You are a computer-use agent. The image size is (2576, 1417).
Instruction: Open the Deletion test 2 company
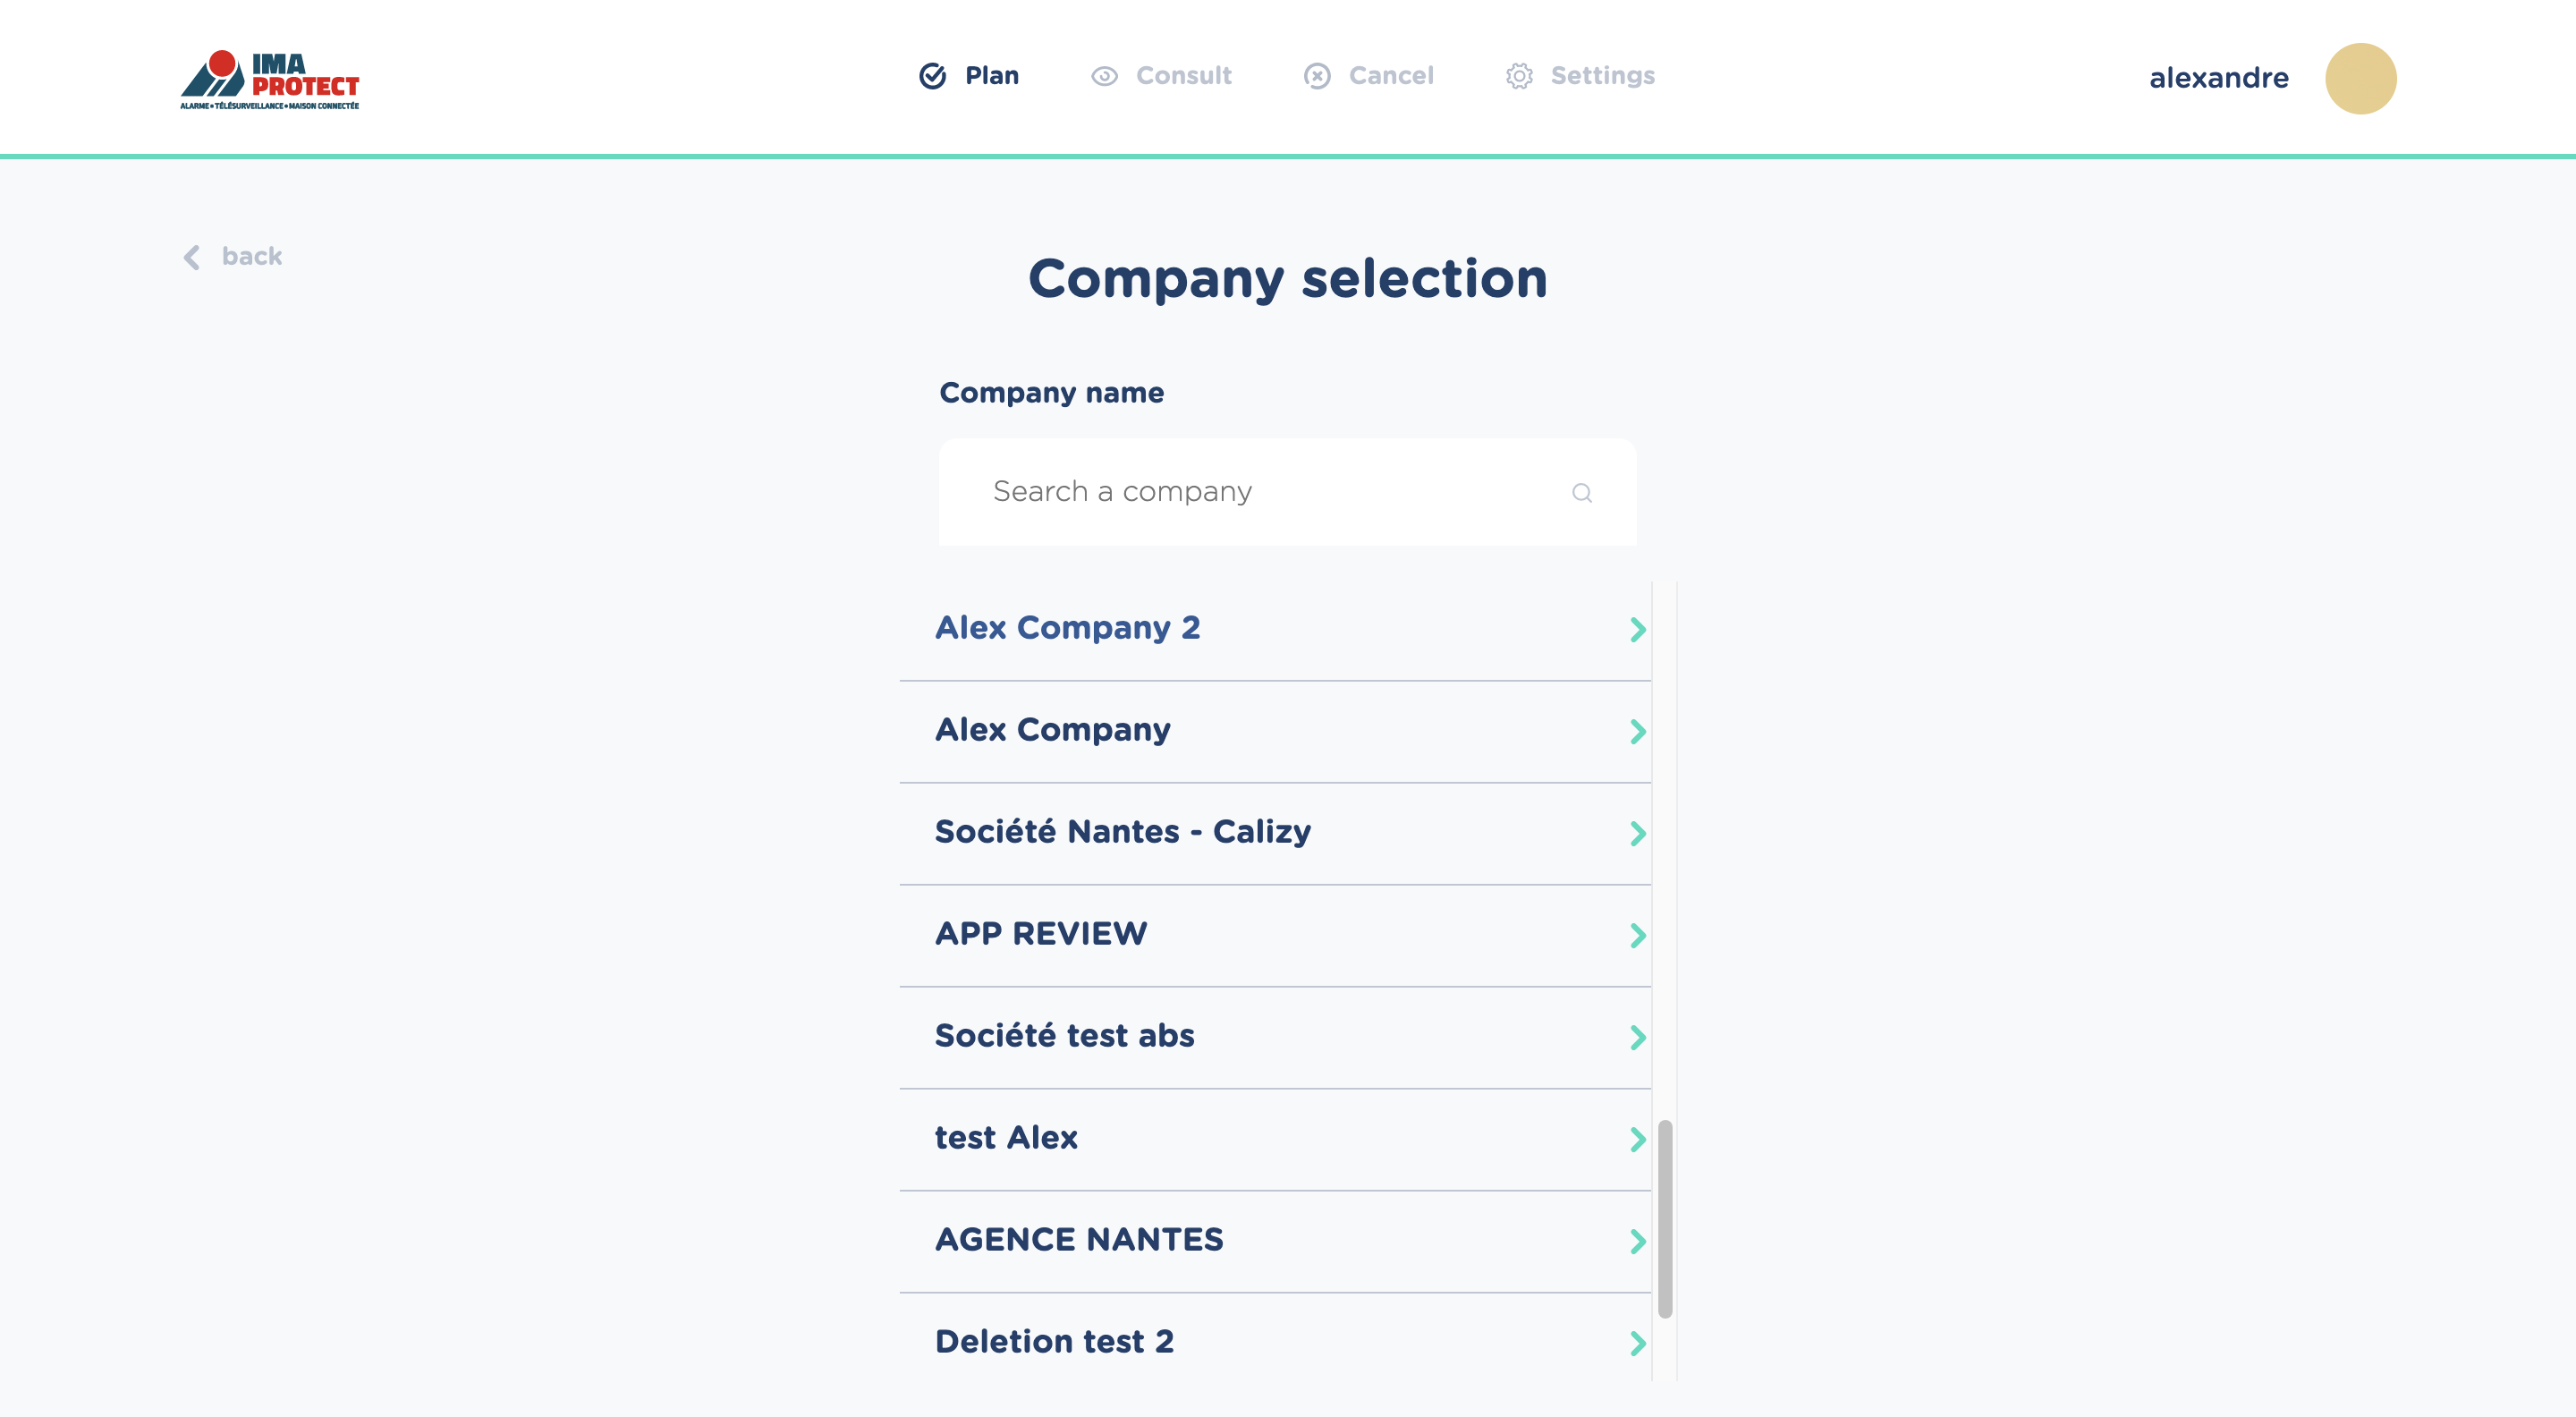pos(1055,1341)
